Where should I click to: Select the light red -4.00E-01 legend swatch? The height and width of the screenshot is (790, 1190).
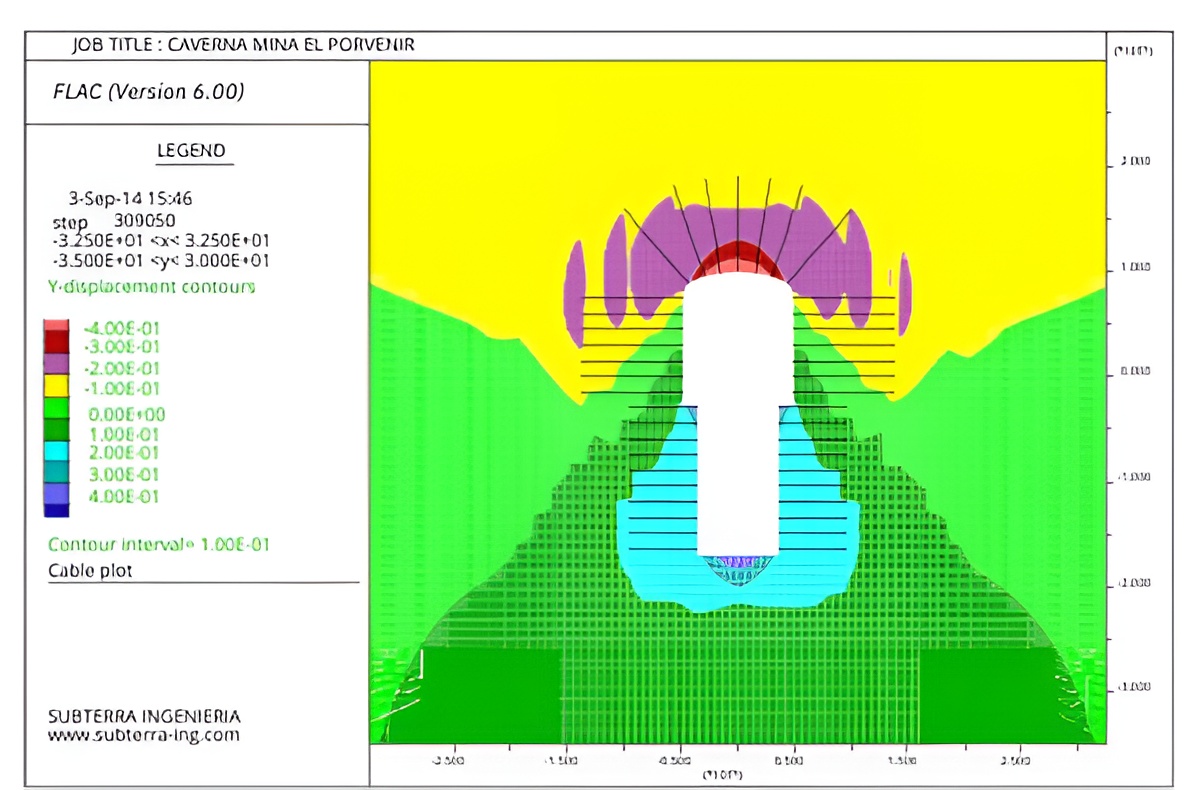tap(56, 326)
